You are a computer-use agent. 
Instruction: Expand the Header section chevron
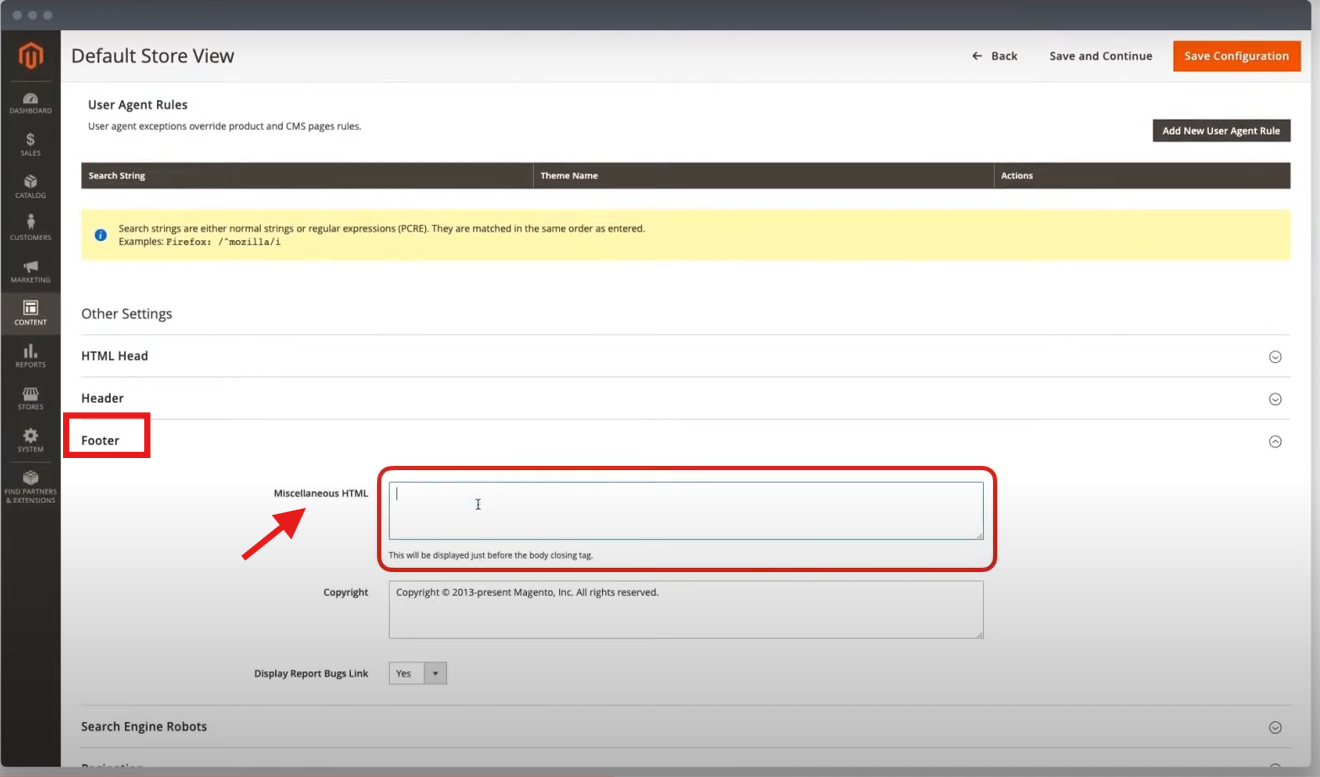point(1275,399)
